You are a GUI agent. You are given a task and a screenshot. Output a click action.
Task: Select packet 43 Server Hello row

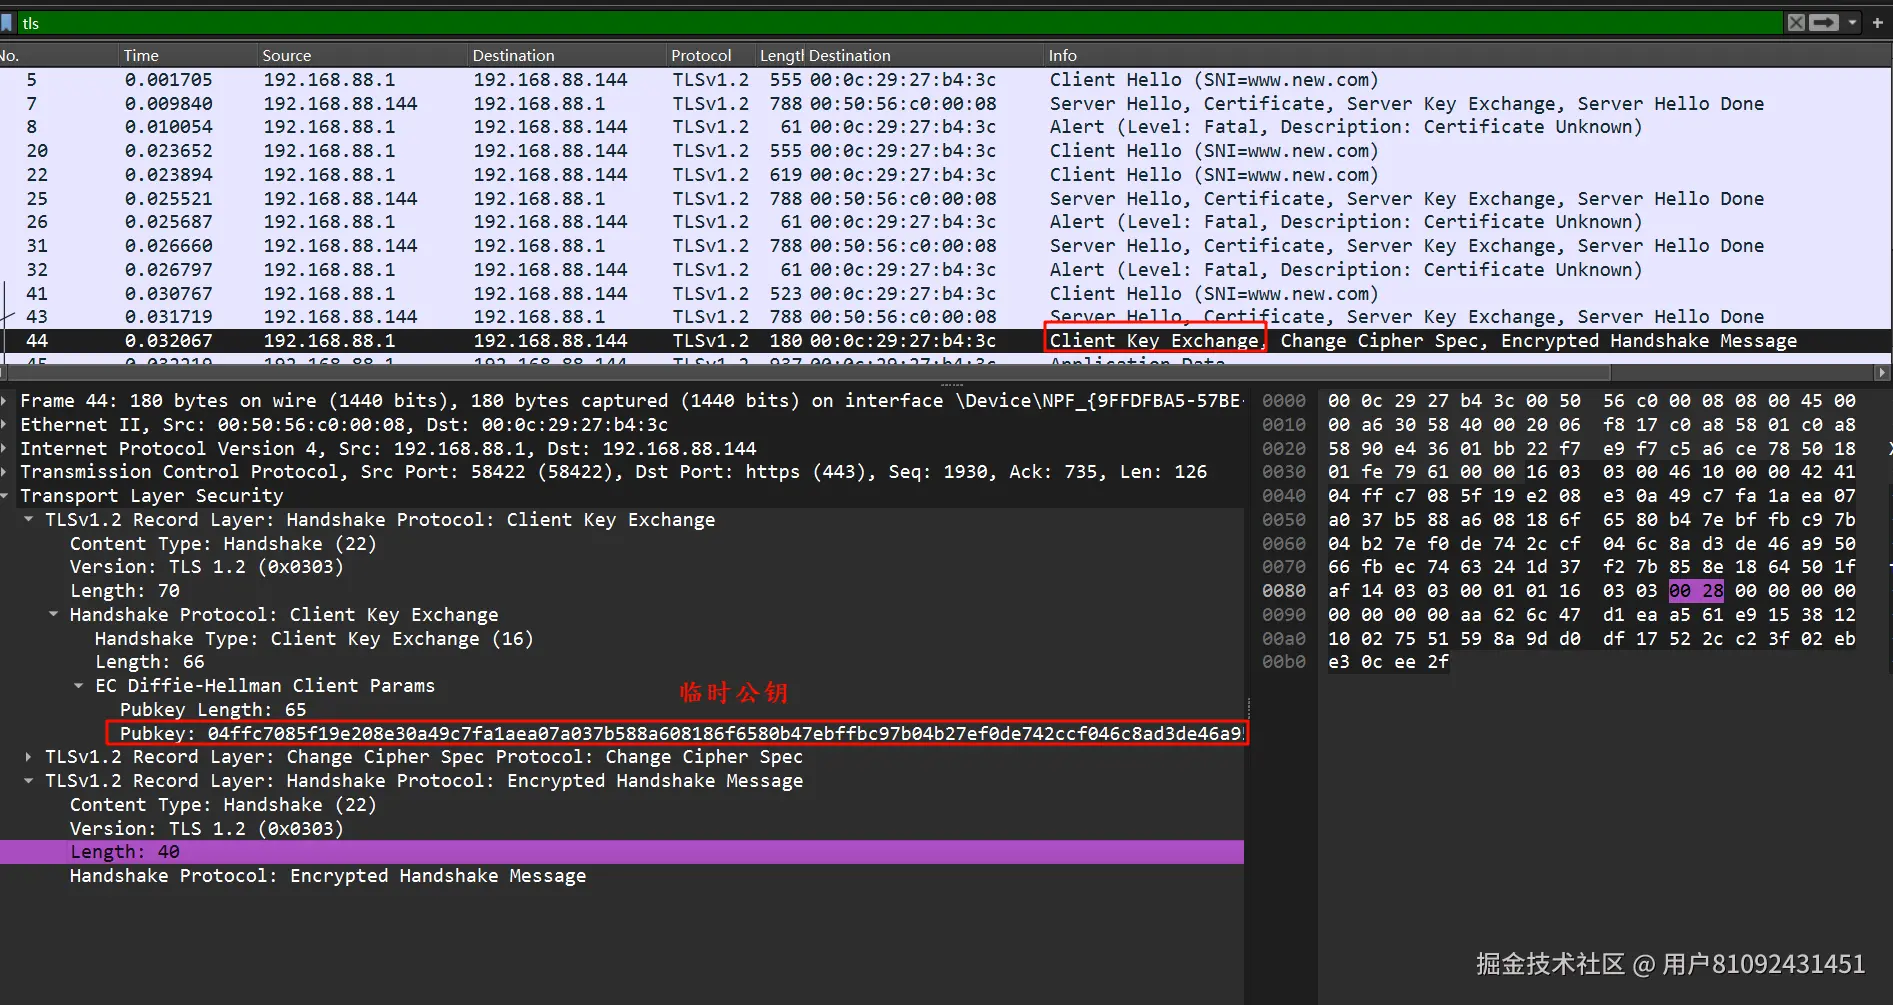[945, 317]
